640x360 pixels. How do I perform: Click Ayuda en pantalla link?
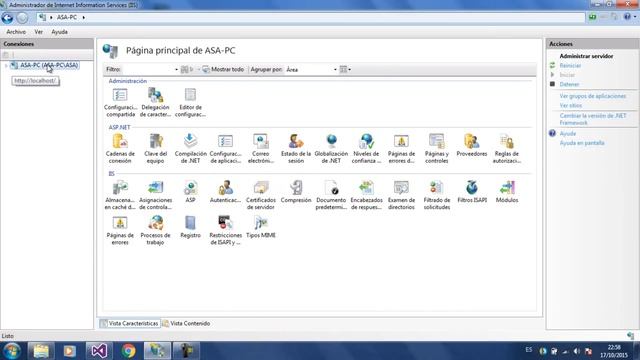coord(582,143)
